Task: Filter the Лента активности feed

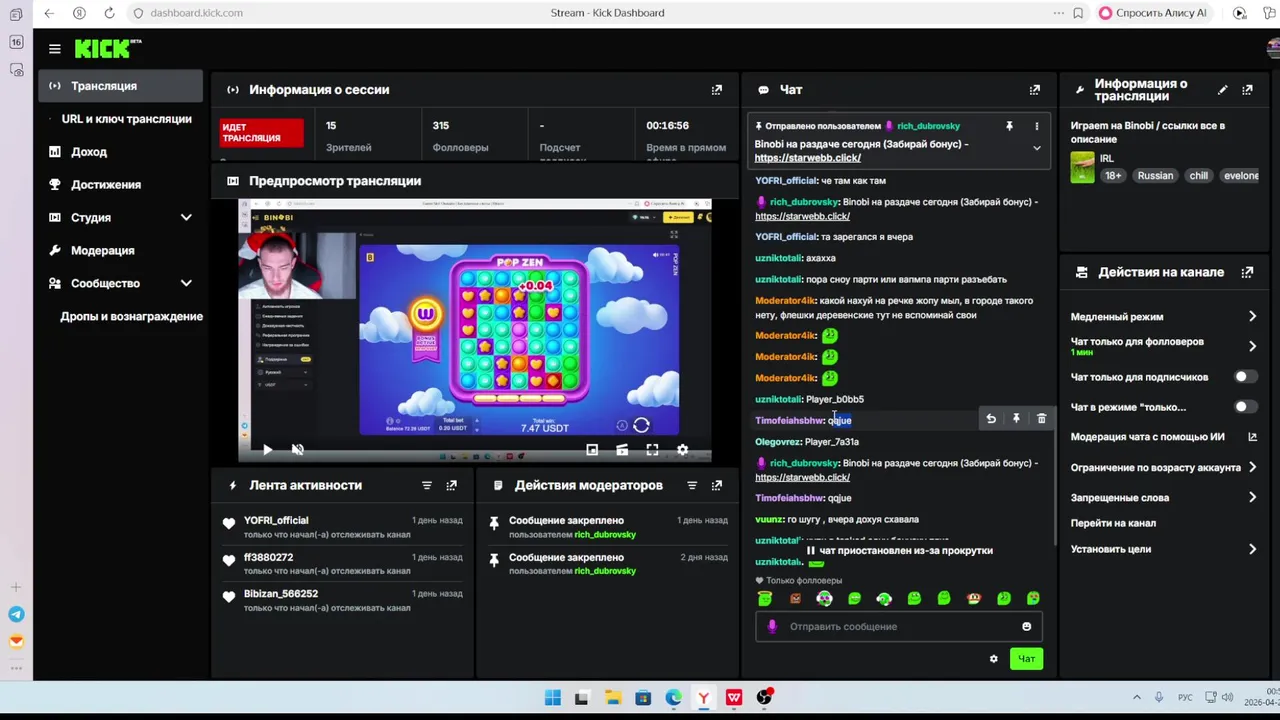Action: point(427,485)
